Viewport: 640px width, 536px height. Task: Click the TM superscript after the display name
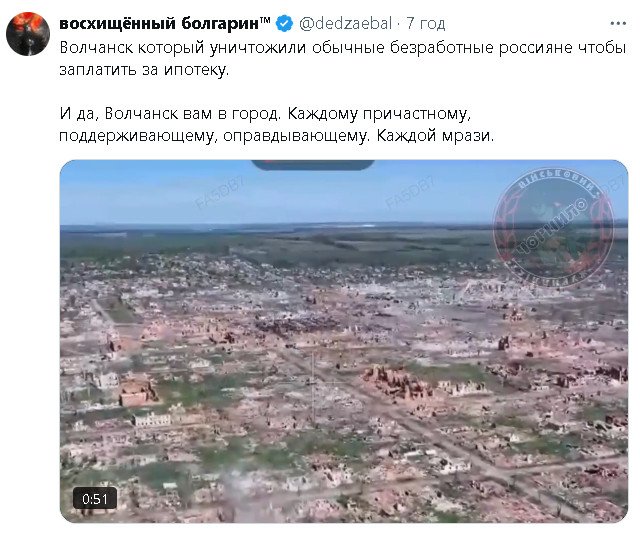(x=265, y=20)
